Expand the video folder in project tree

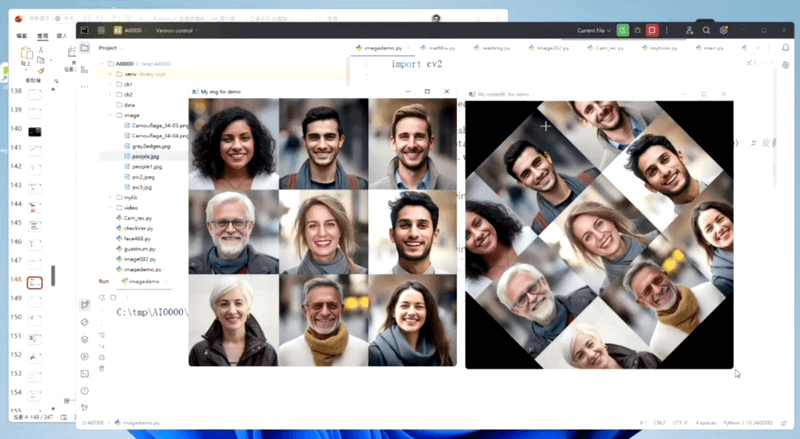(x=111, y=207)
